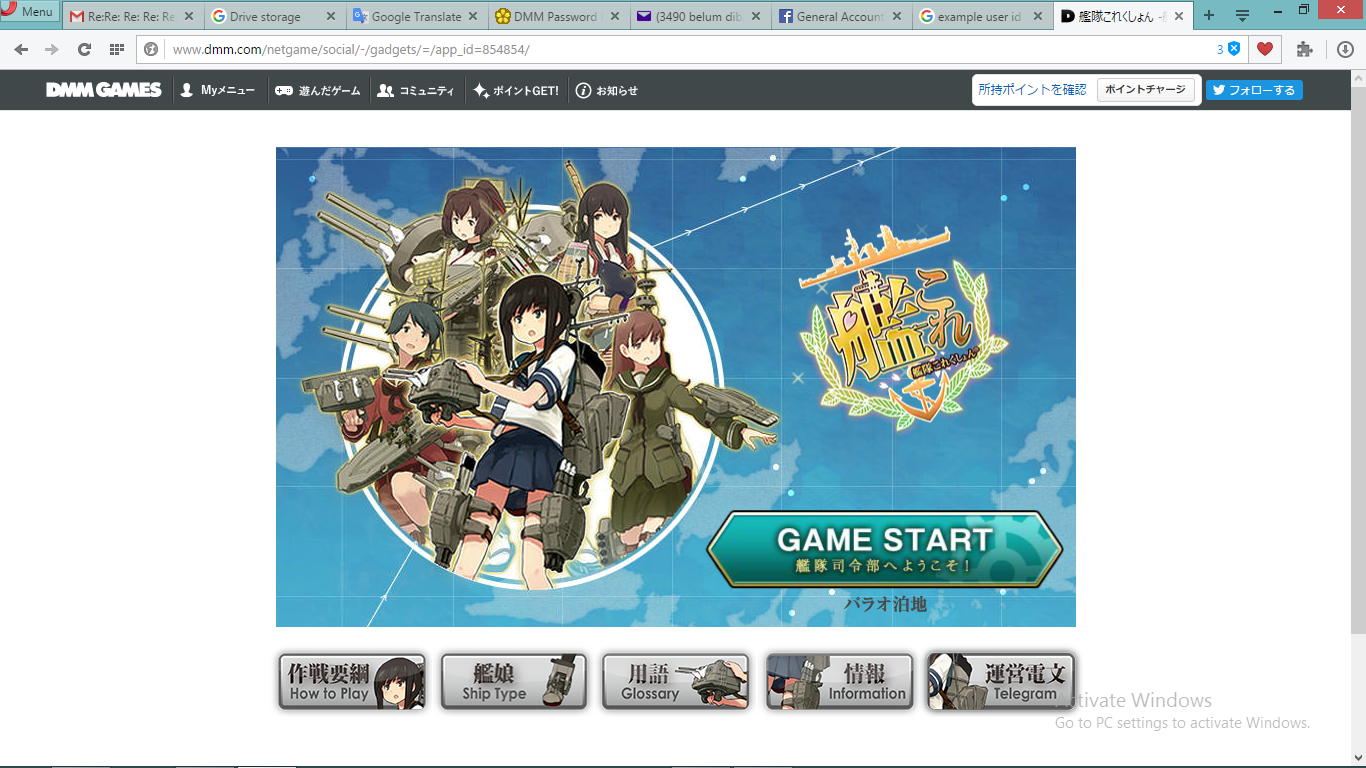Viewport: 1366px width, 768px height.
Task: Go forward to next page
Action: (52, 49)
